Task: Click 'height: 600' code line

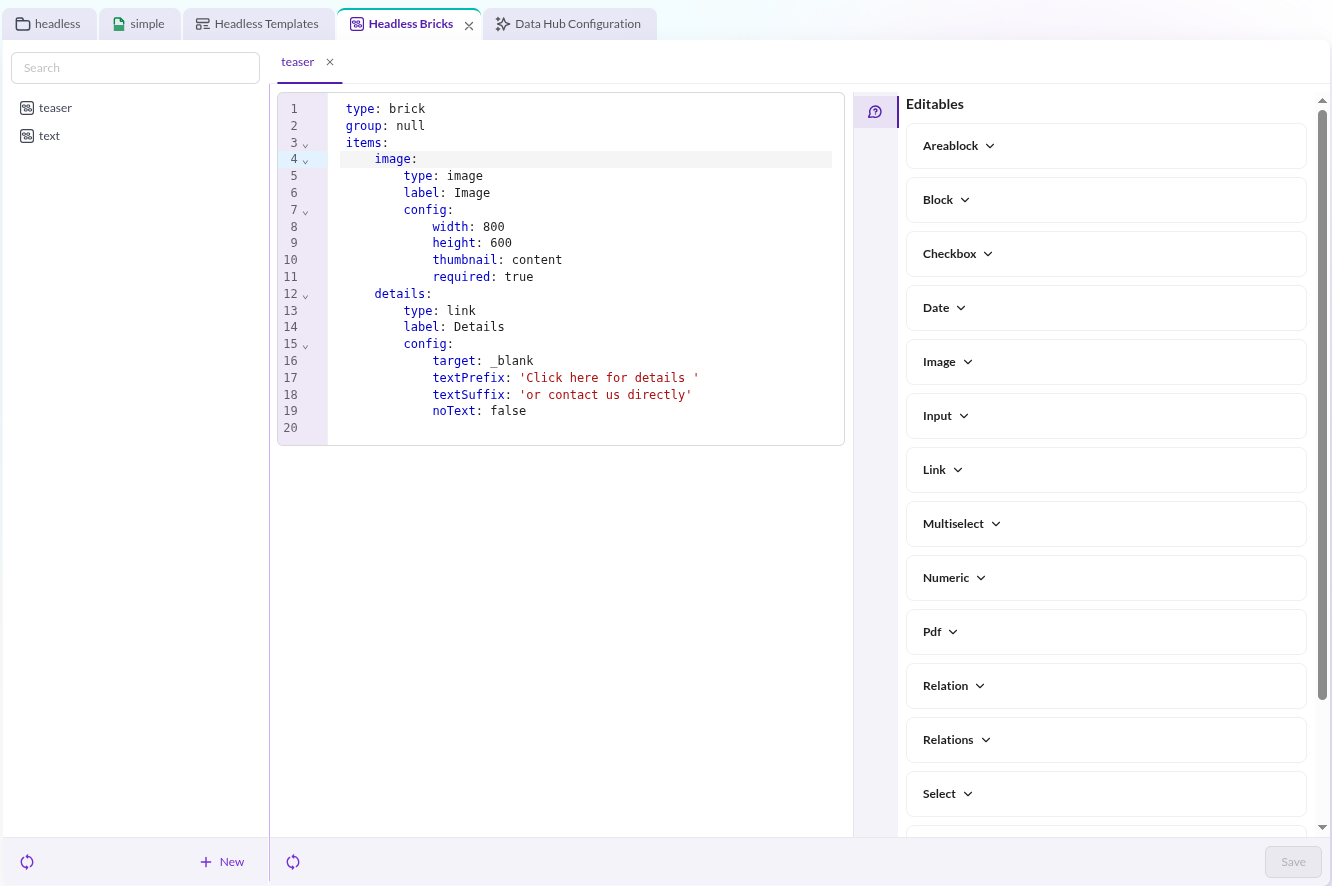Action: click(472, 243)
